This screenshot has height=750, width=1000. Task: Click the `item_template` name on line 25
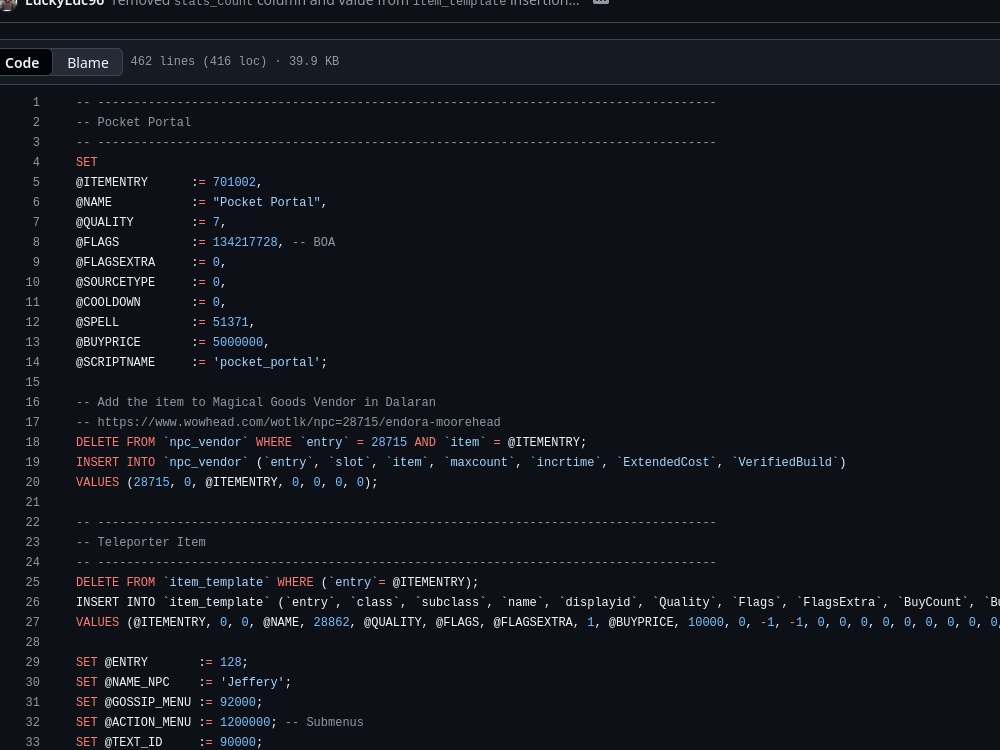(216, 582)
